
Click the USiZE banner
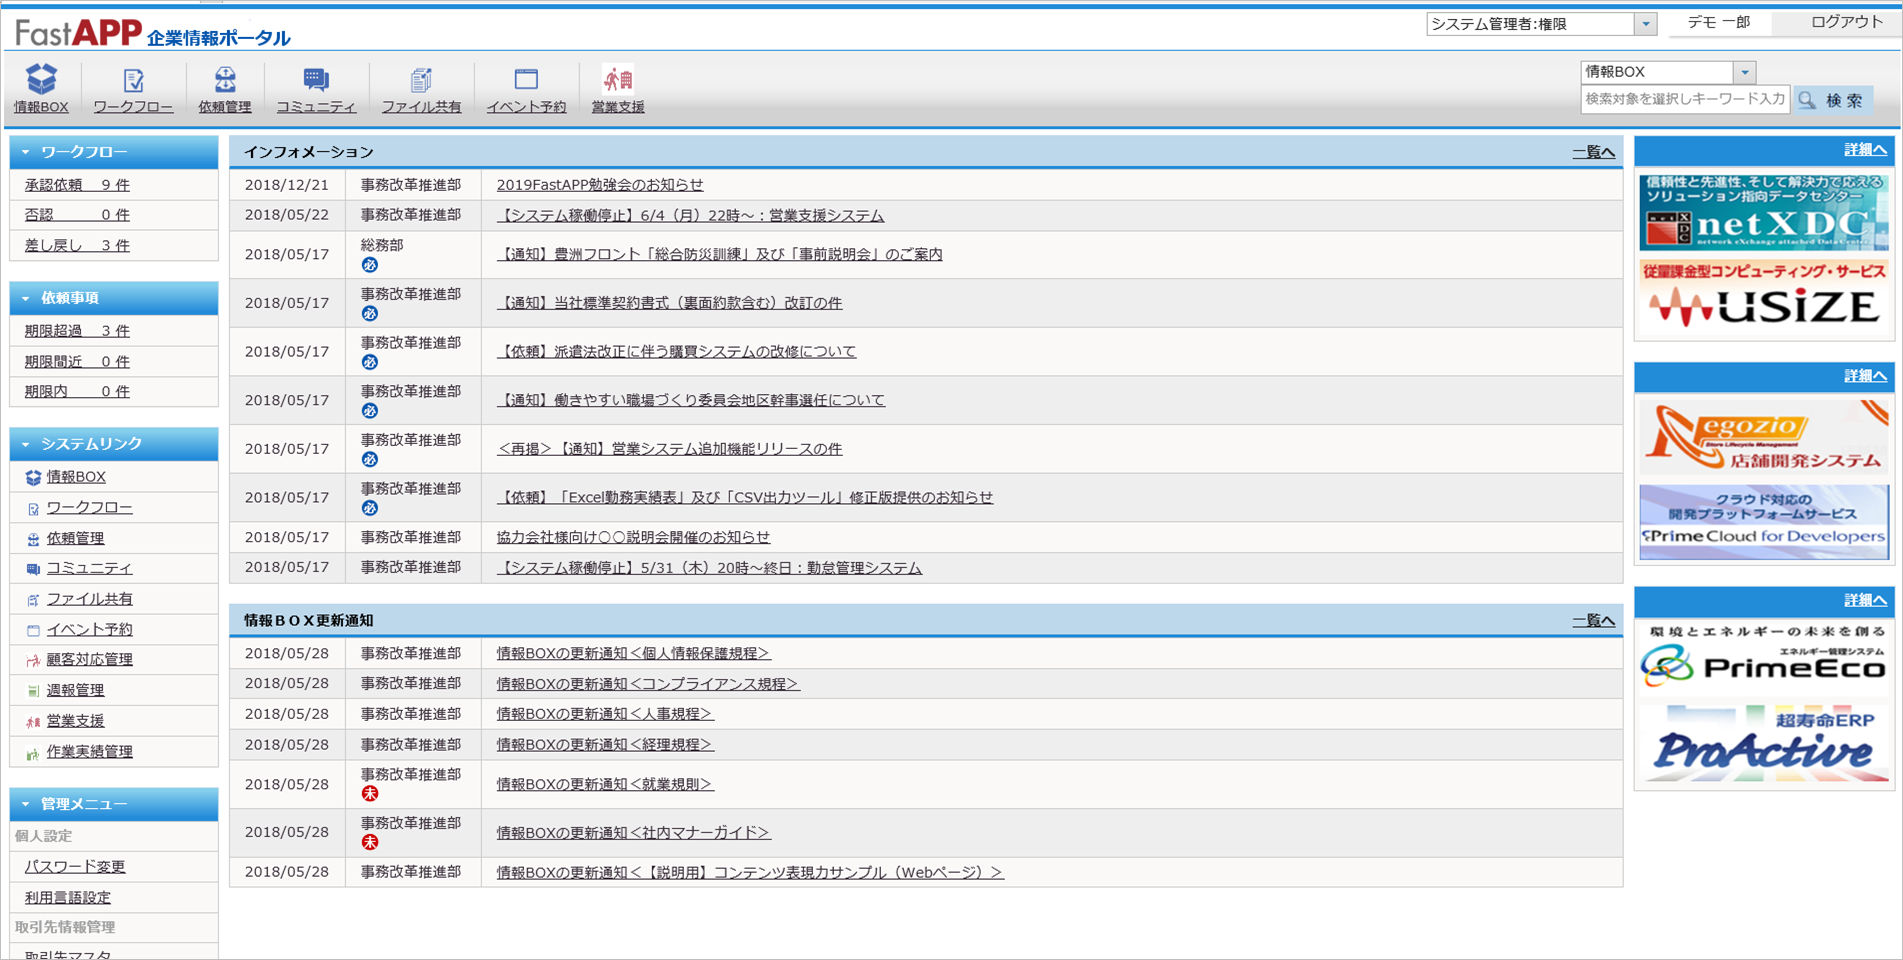(1764, 296)
